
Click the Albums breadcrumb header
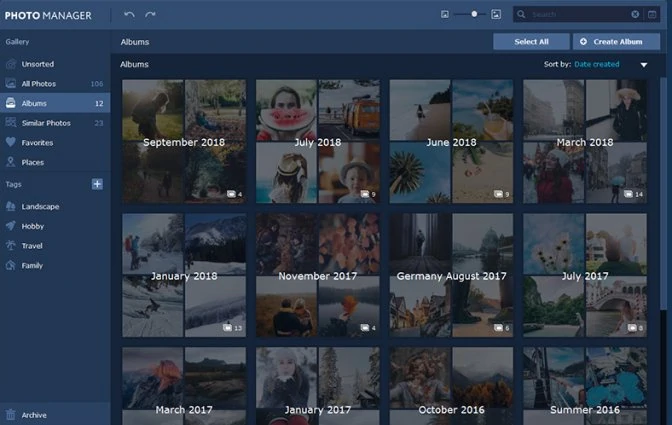click(135, 42)
